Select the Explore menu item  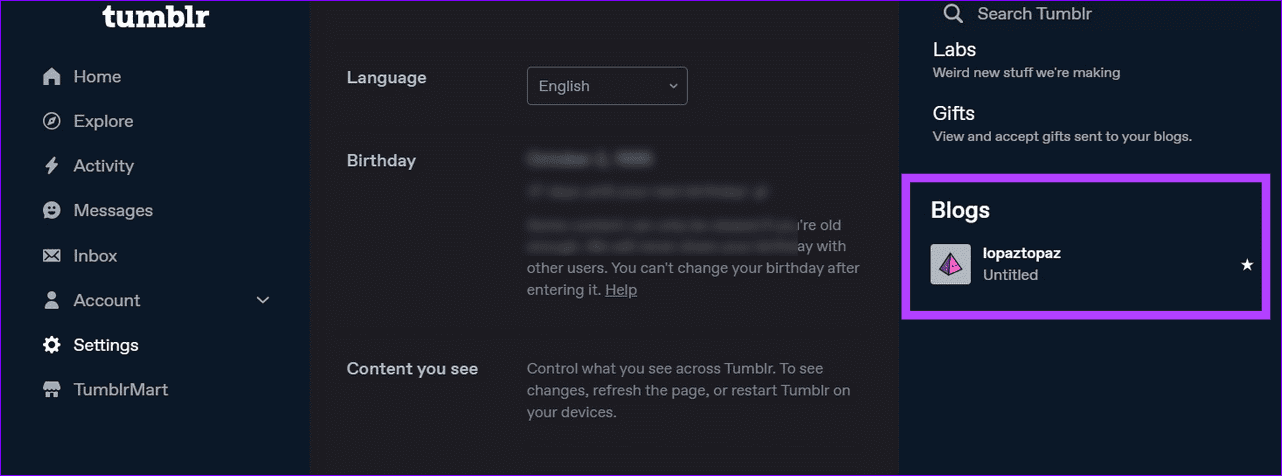103,121
